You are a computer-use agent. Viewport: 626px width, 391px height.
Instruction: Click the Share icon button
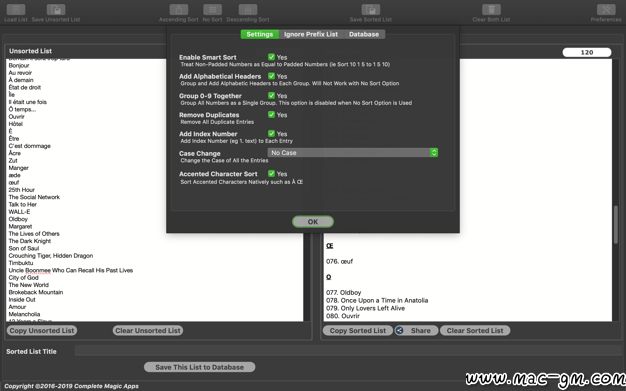pyautogui.click(x=416, y=331)
